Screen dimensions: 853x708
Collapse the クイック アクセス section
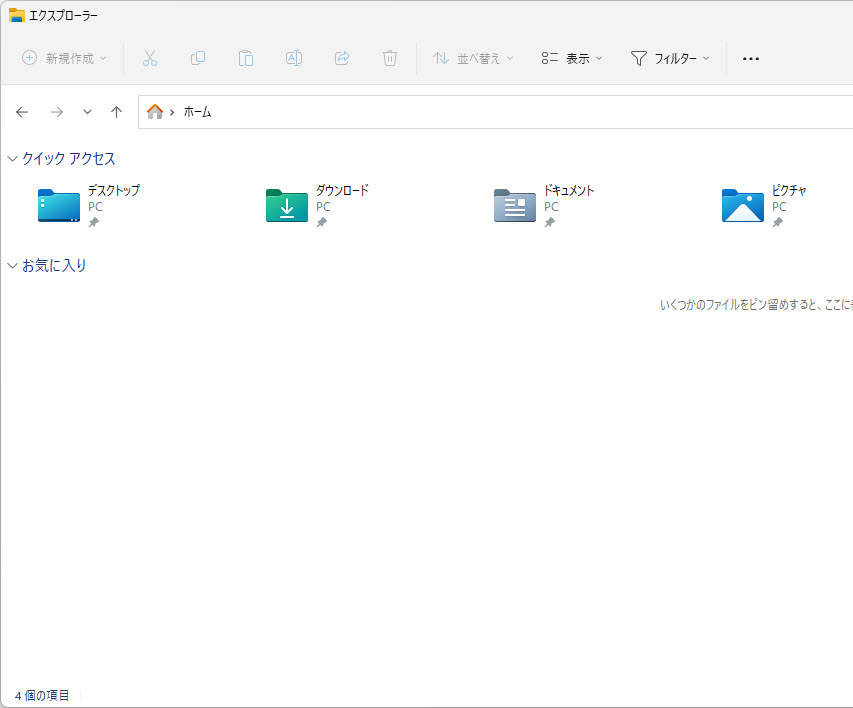pyautogui.click(x=12, y=158)
